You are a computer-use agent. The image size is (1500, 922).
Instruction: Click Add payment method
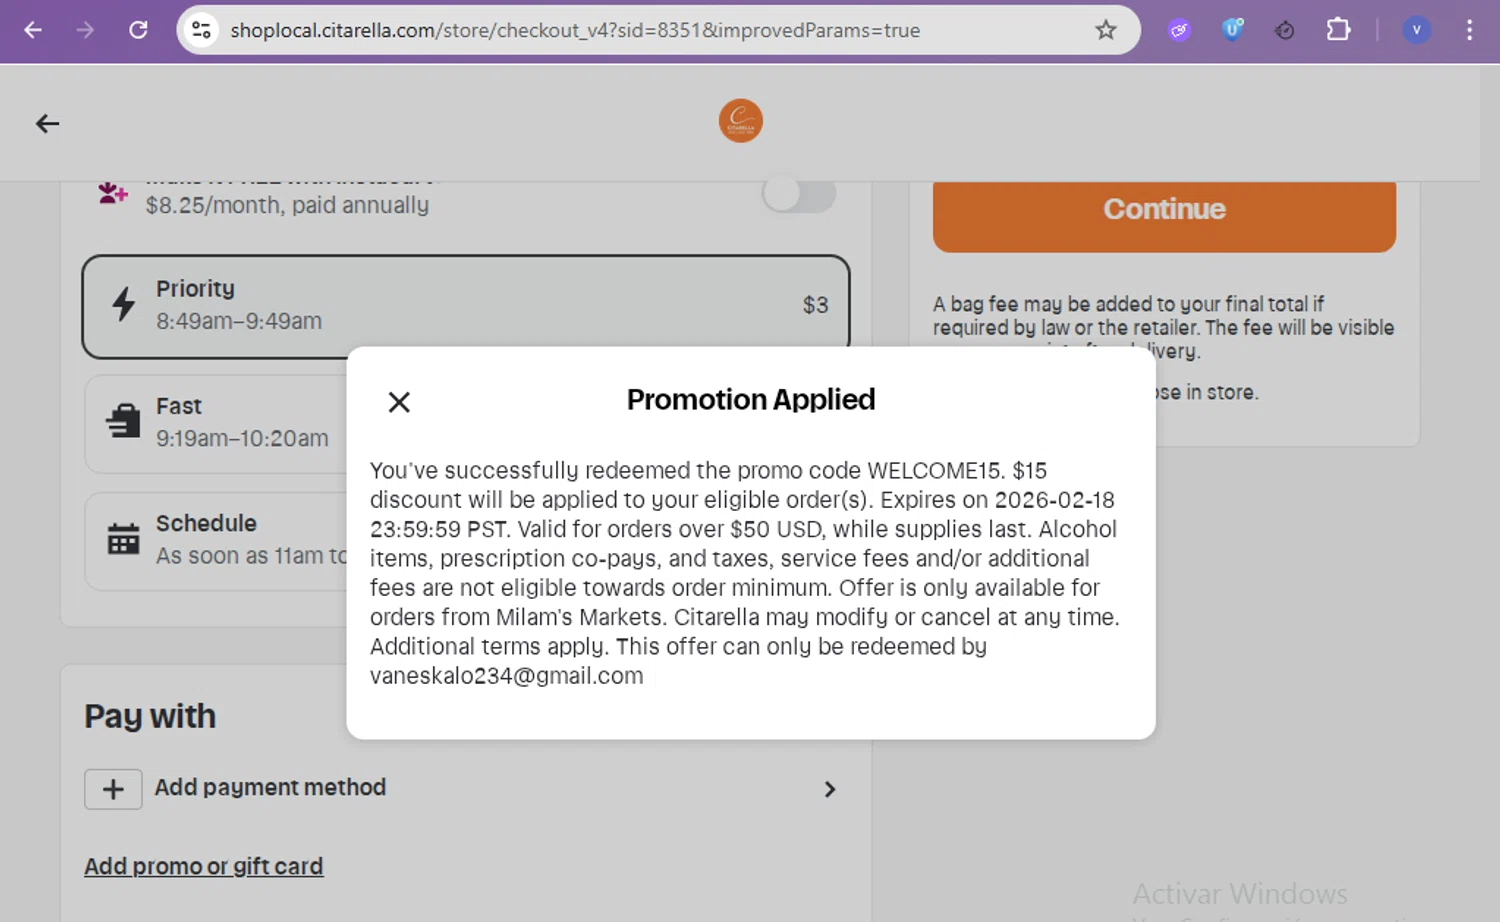pyautogui.click(x=270, y=787)
